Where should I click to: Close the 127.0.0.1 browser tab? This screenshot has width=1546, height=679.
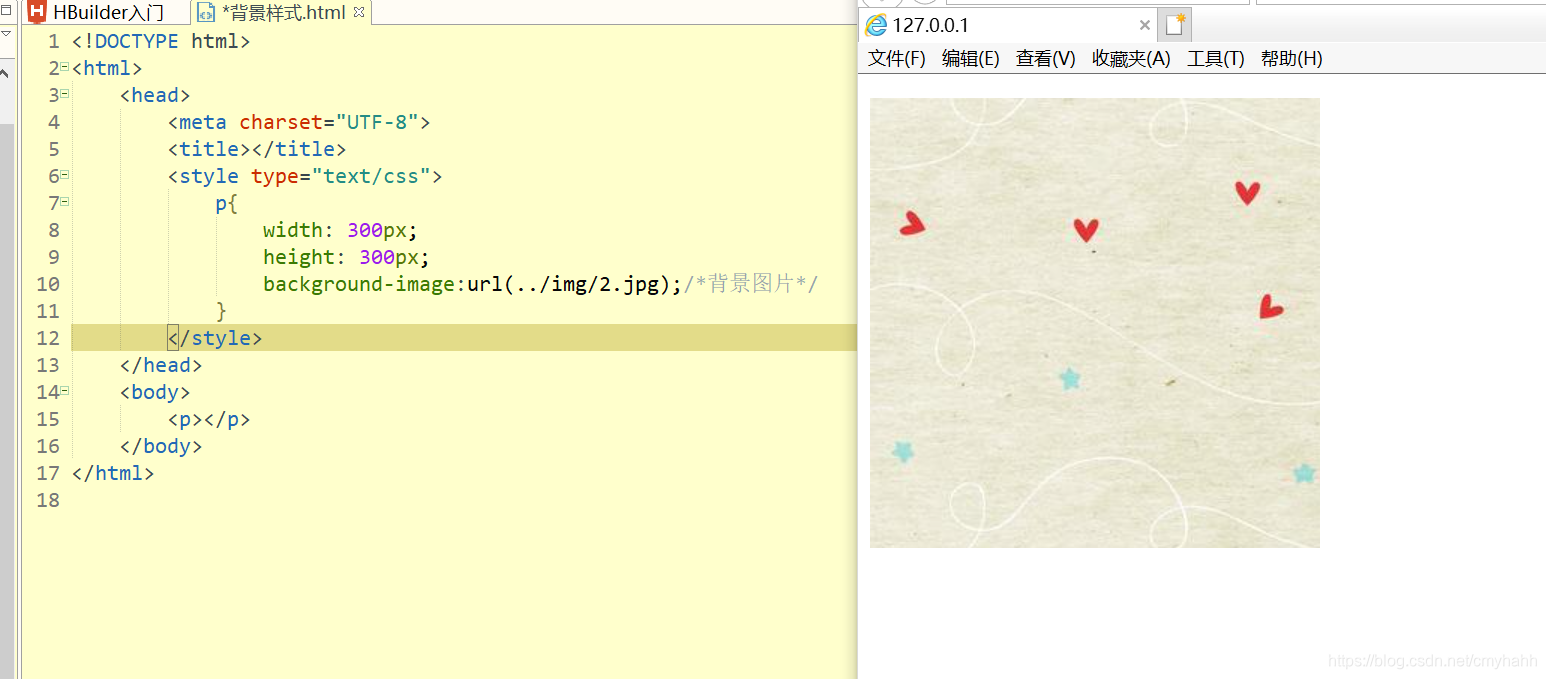tap(1145, 26)
